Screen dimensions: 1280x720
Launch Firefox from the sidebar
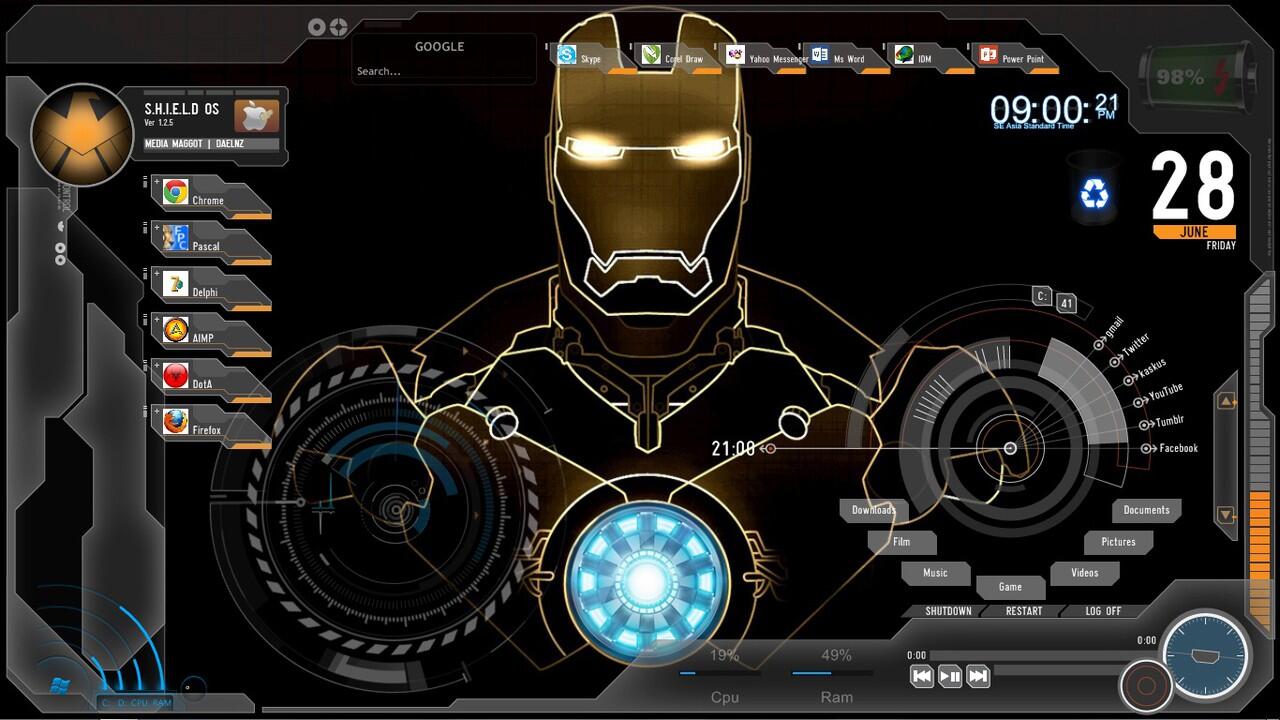point(176,422)
